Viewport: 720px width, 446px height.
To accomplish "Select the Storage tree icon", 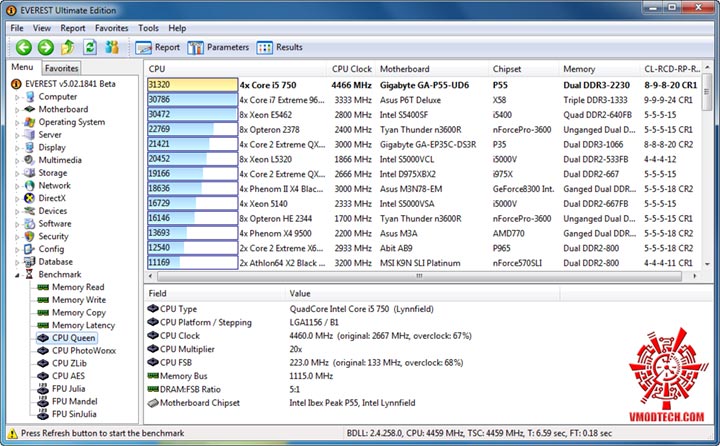I will pyautogui.click(x=30, y=173).
